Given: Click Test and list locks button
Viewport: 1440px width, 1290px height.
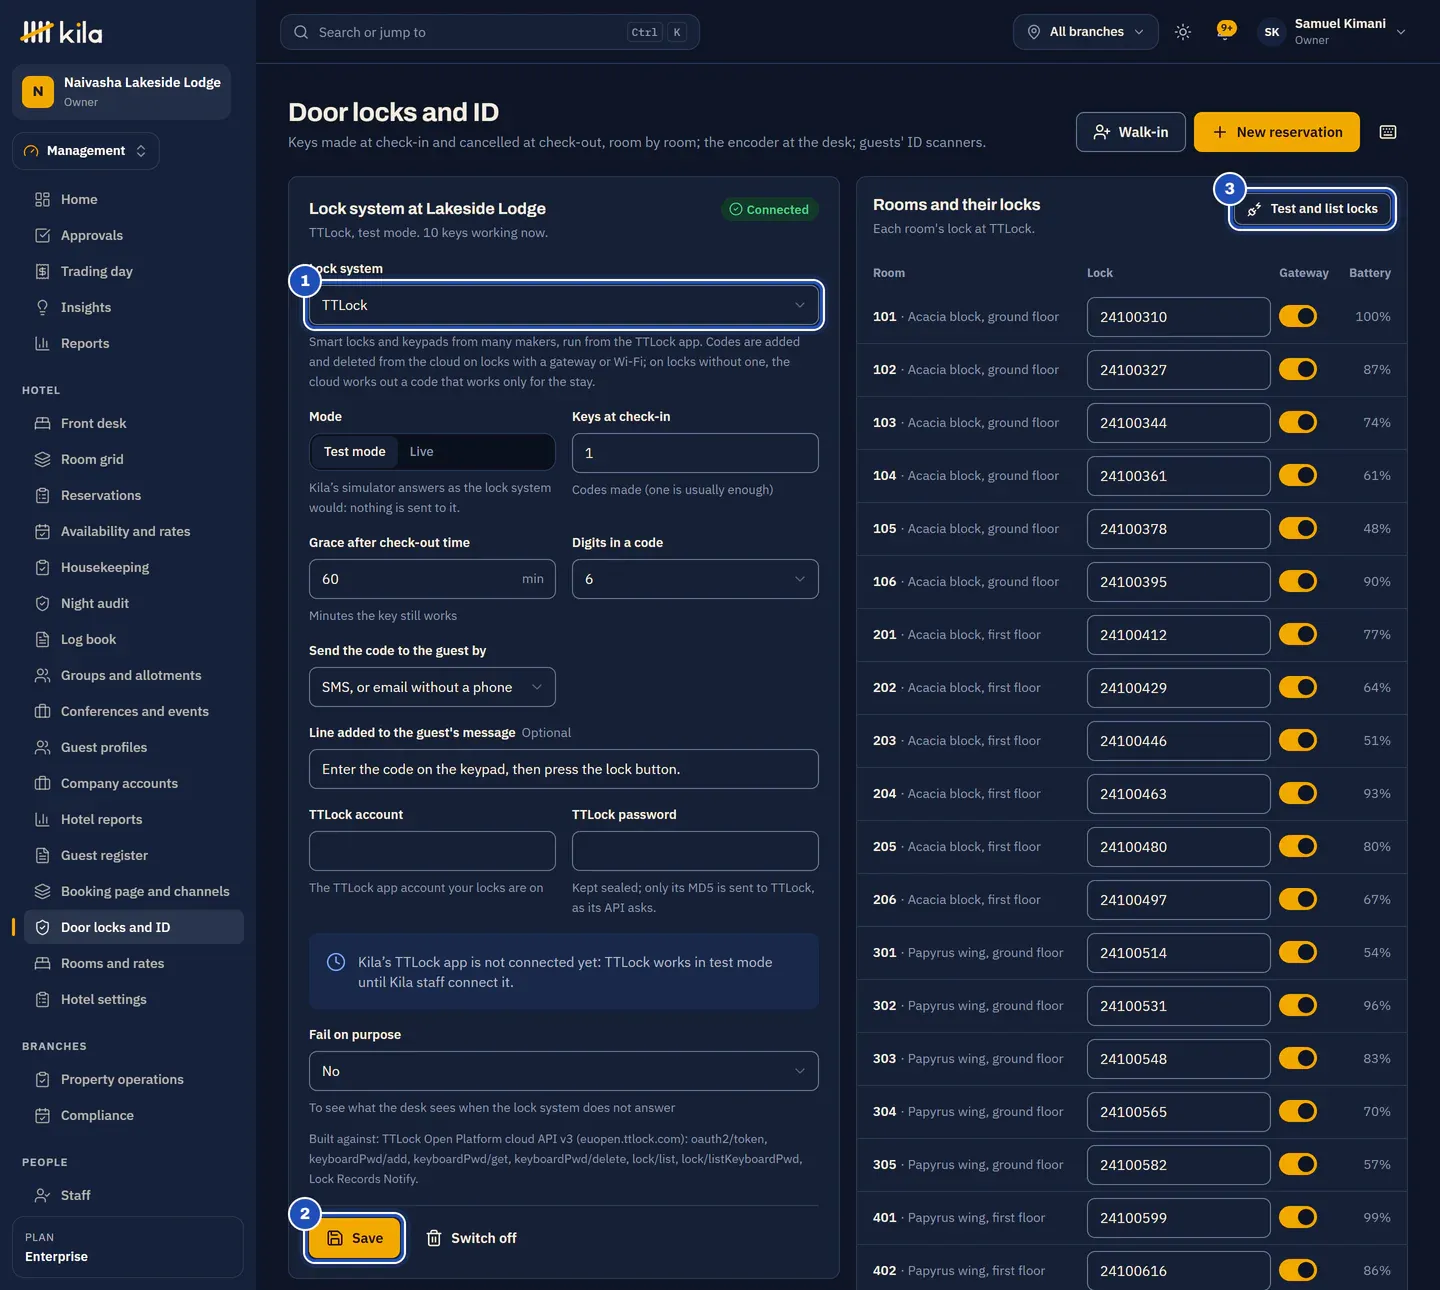Looking at the screenshot, I should pos(1312,209).
